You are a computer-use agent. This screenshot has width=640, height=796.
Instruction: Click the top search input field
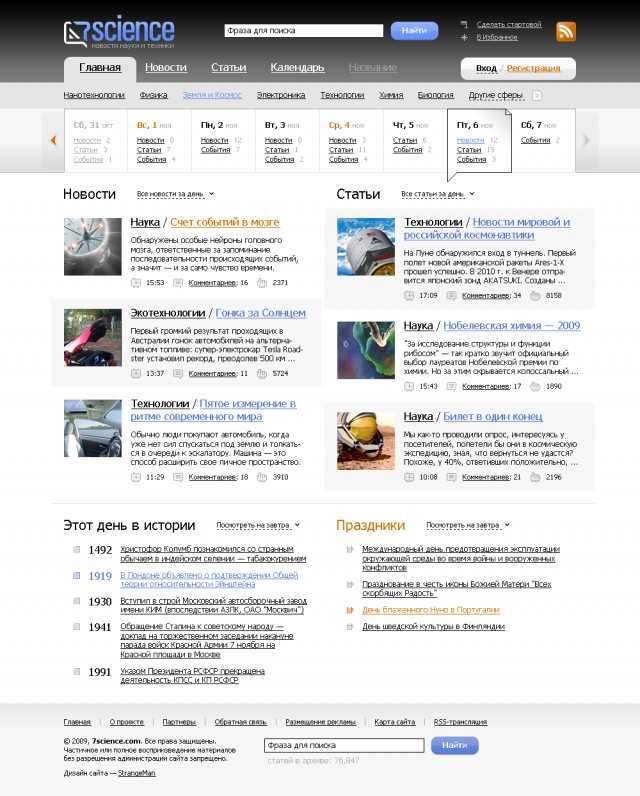pyautogui.click(x=304, y=31)
